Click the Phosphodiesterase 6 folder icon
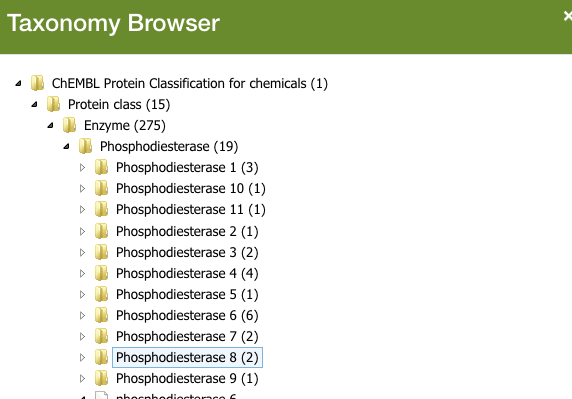This screenshot has height=399, width=572. 102,315
